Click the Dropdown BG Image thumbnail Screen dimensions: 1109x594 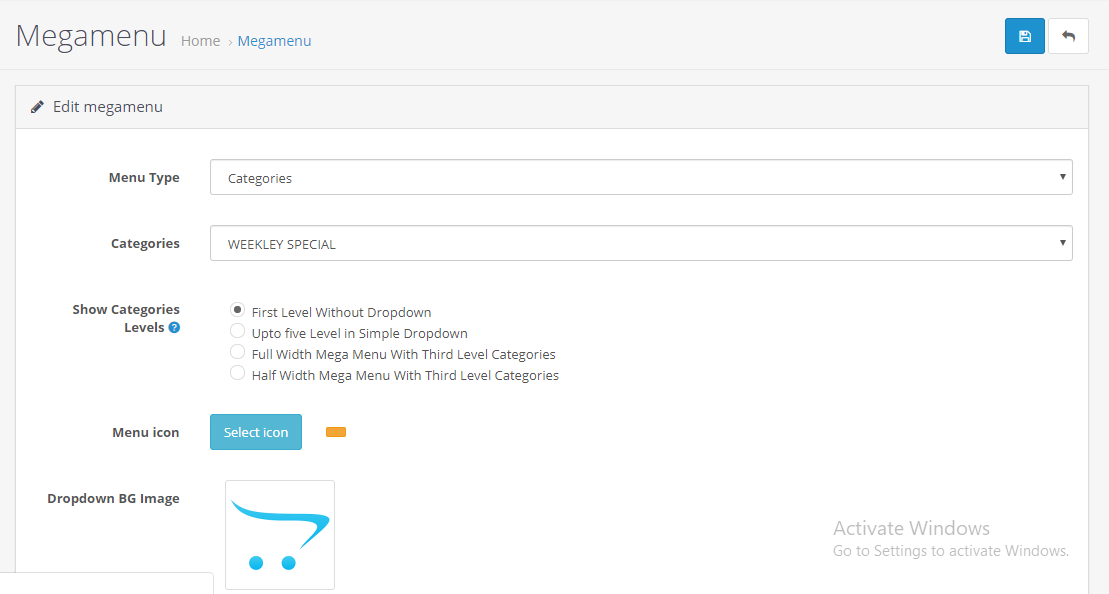click(280, 535)
